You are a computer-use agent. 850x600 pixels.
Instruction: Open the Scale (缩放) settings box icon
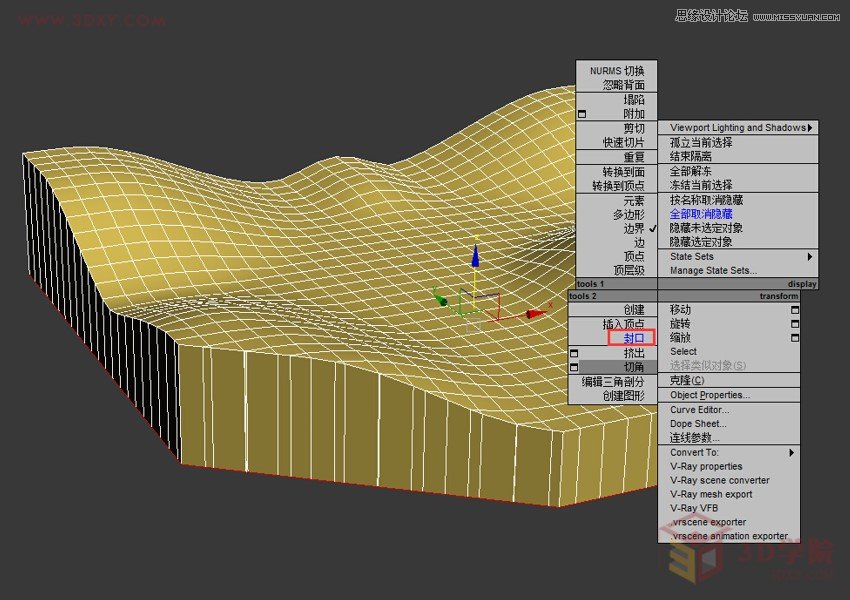point(794,339)
